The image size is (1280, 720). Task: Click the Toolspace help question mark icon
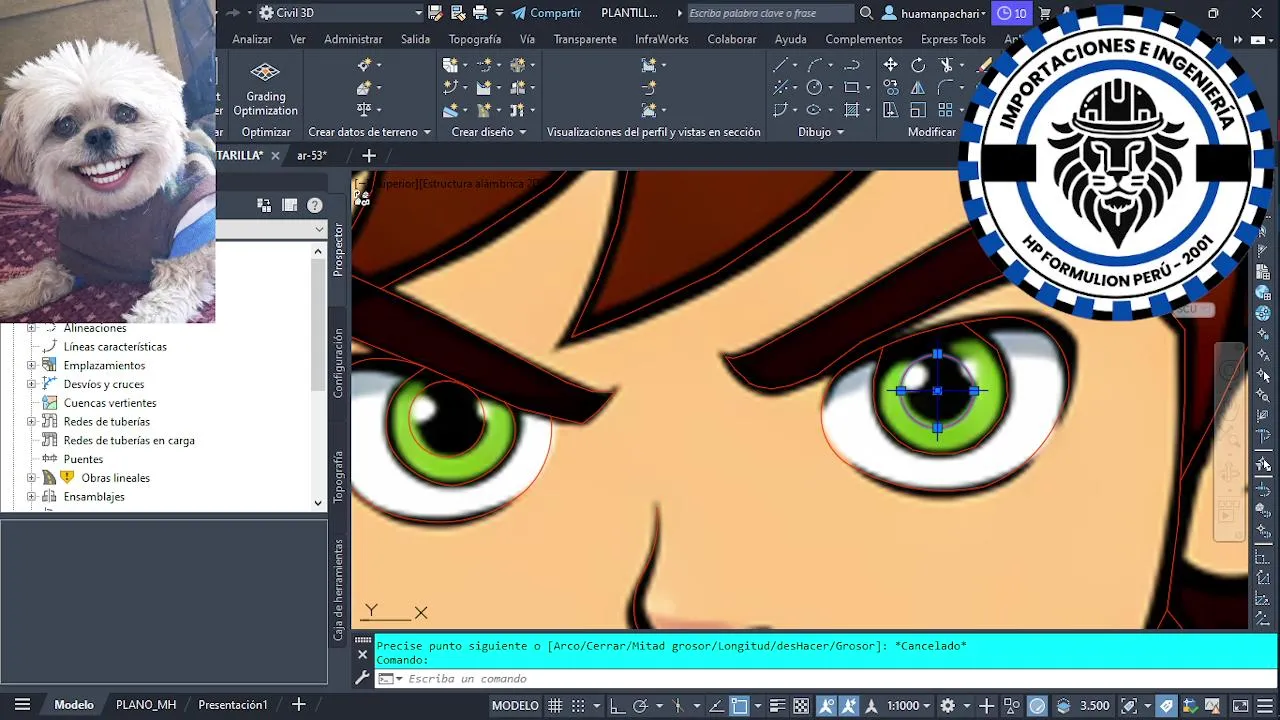(x=314, y=205)
